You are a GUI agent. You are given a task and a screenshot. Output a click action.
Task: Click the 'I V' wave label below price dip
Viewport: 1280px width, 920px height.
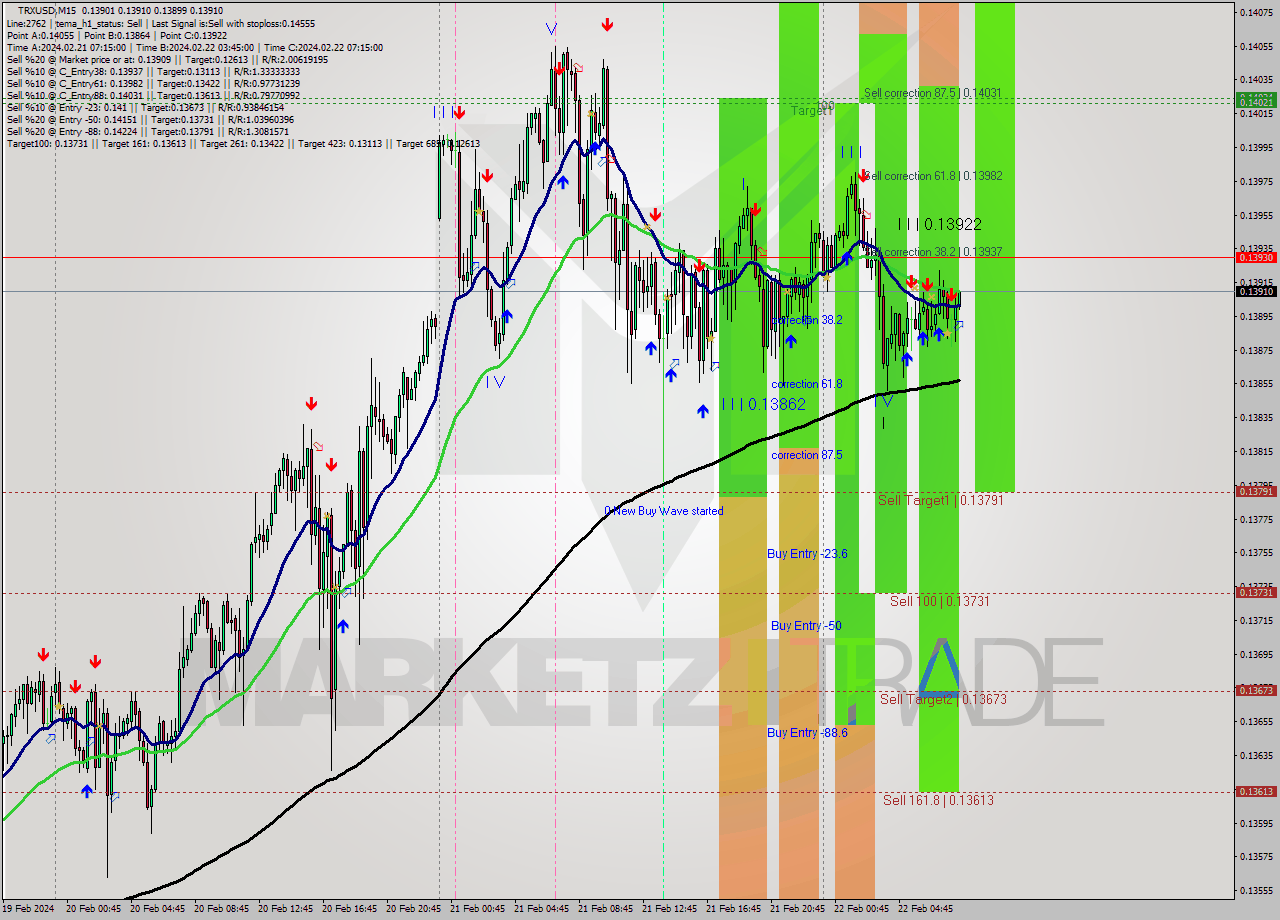click(496, 381)
